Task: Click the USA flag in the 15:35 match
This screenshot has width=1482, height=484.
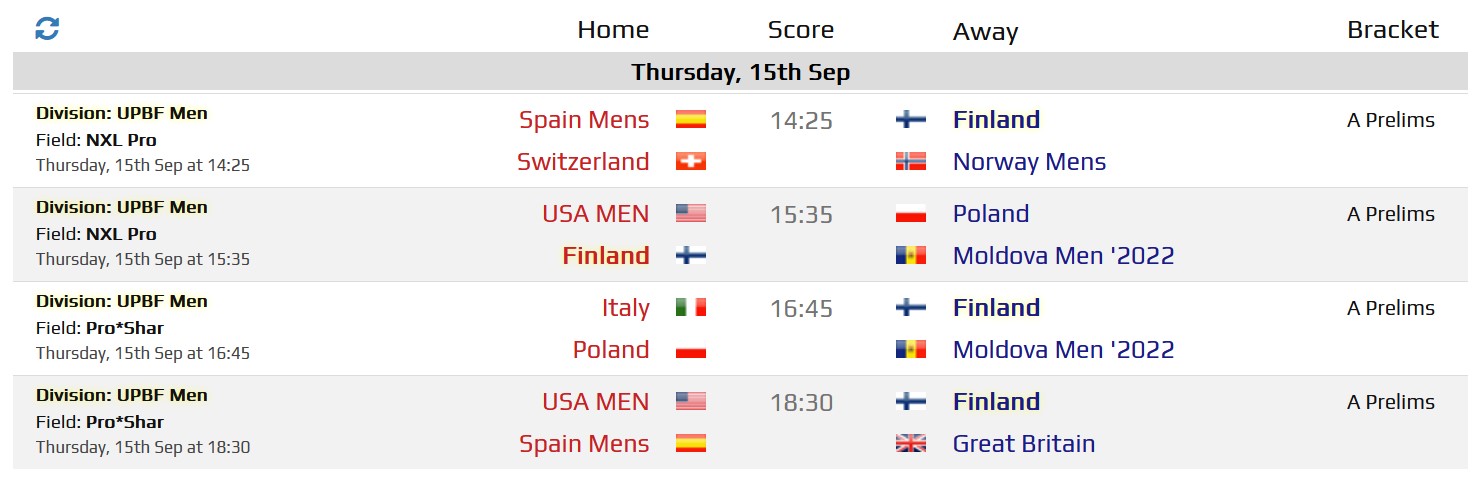Action: (691, 213)
